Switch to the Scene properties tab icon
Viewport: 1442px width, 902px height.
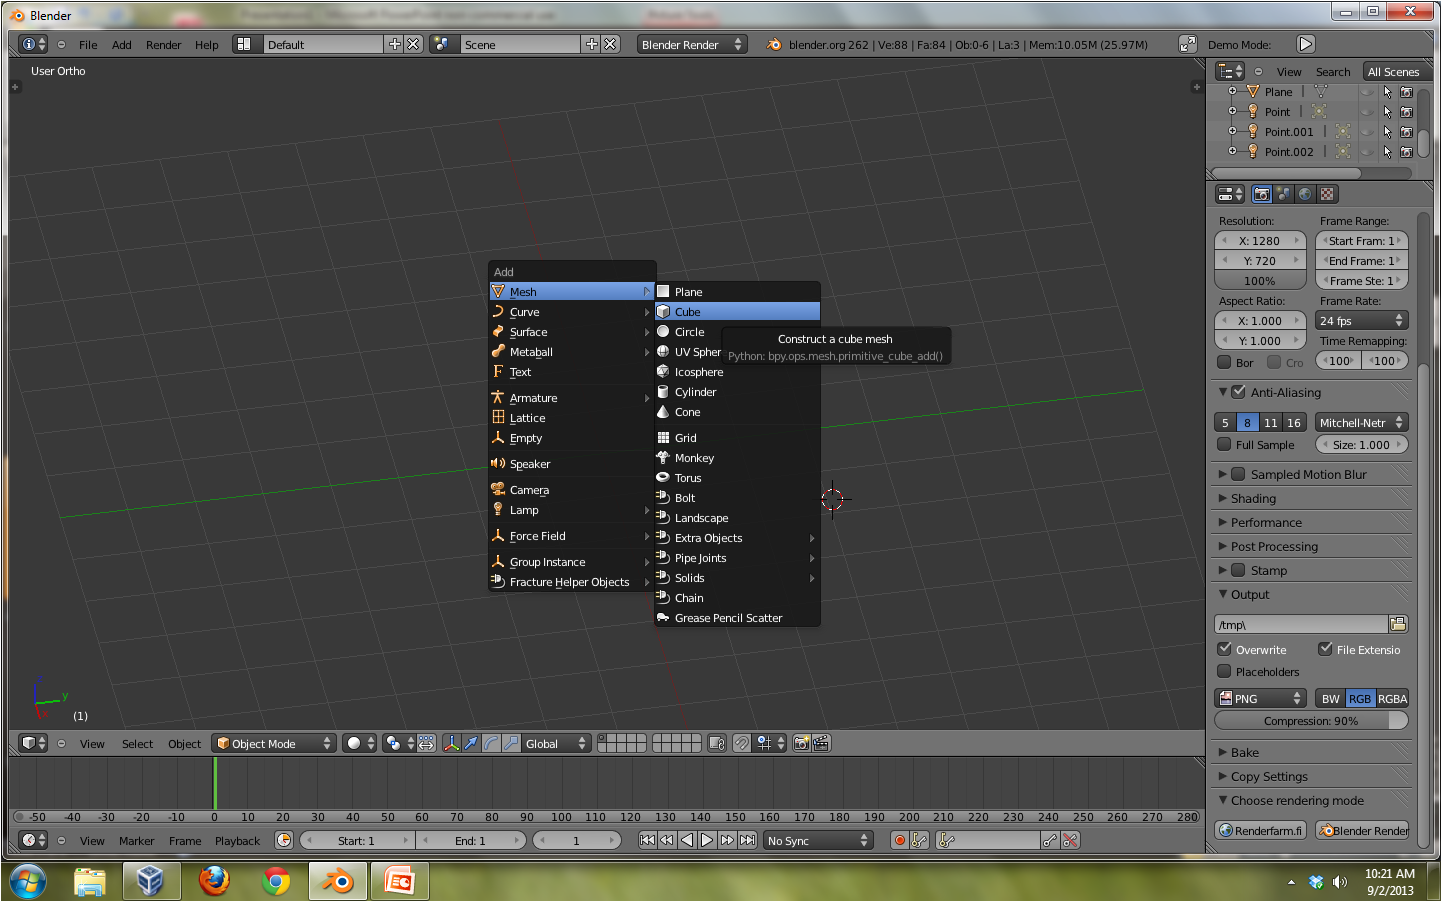(x=1283, y=194)
